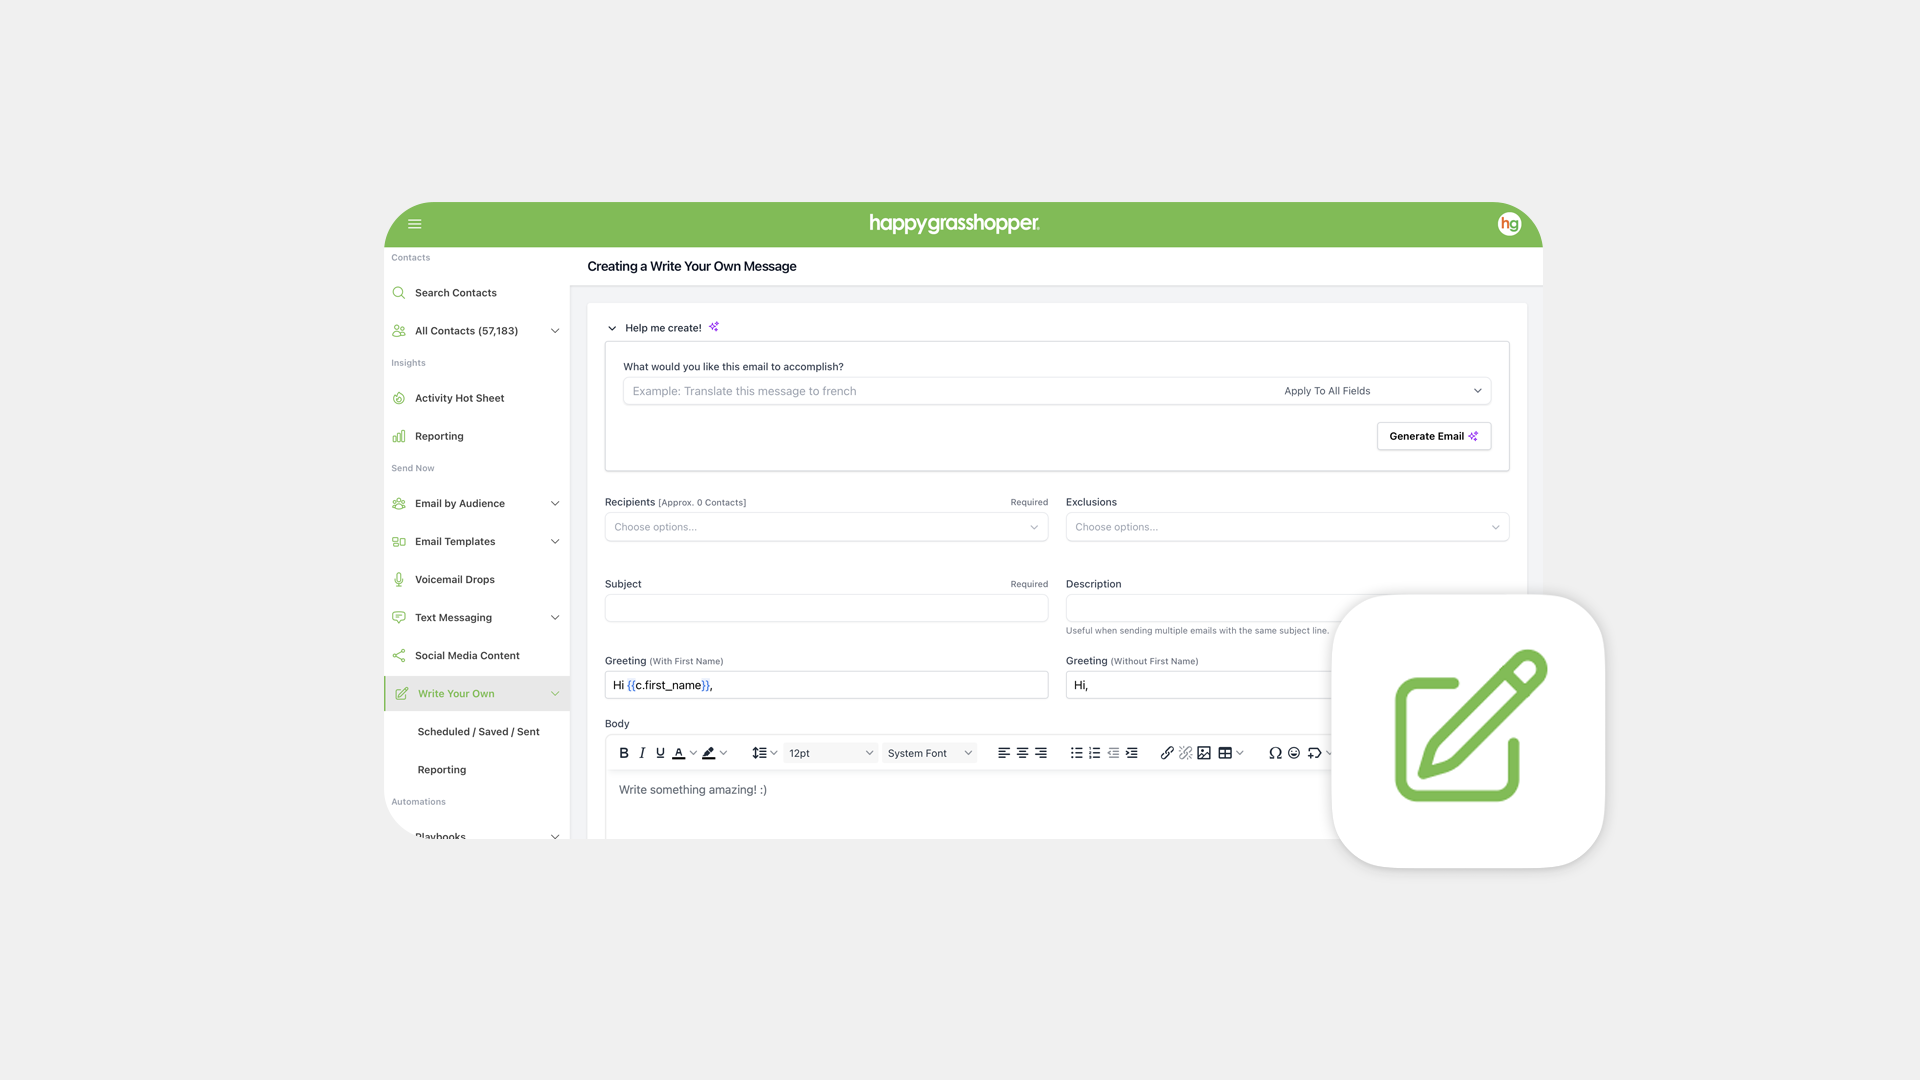Toggle italic formatting
Viewport: 1920px width, 1080px height.
[x=642, y=753]
